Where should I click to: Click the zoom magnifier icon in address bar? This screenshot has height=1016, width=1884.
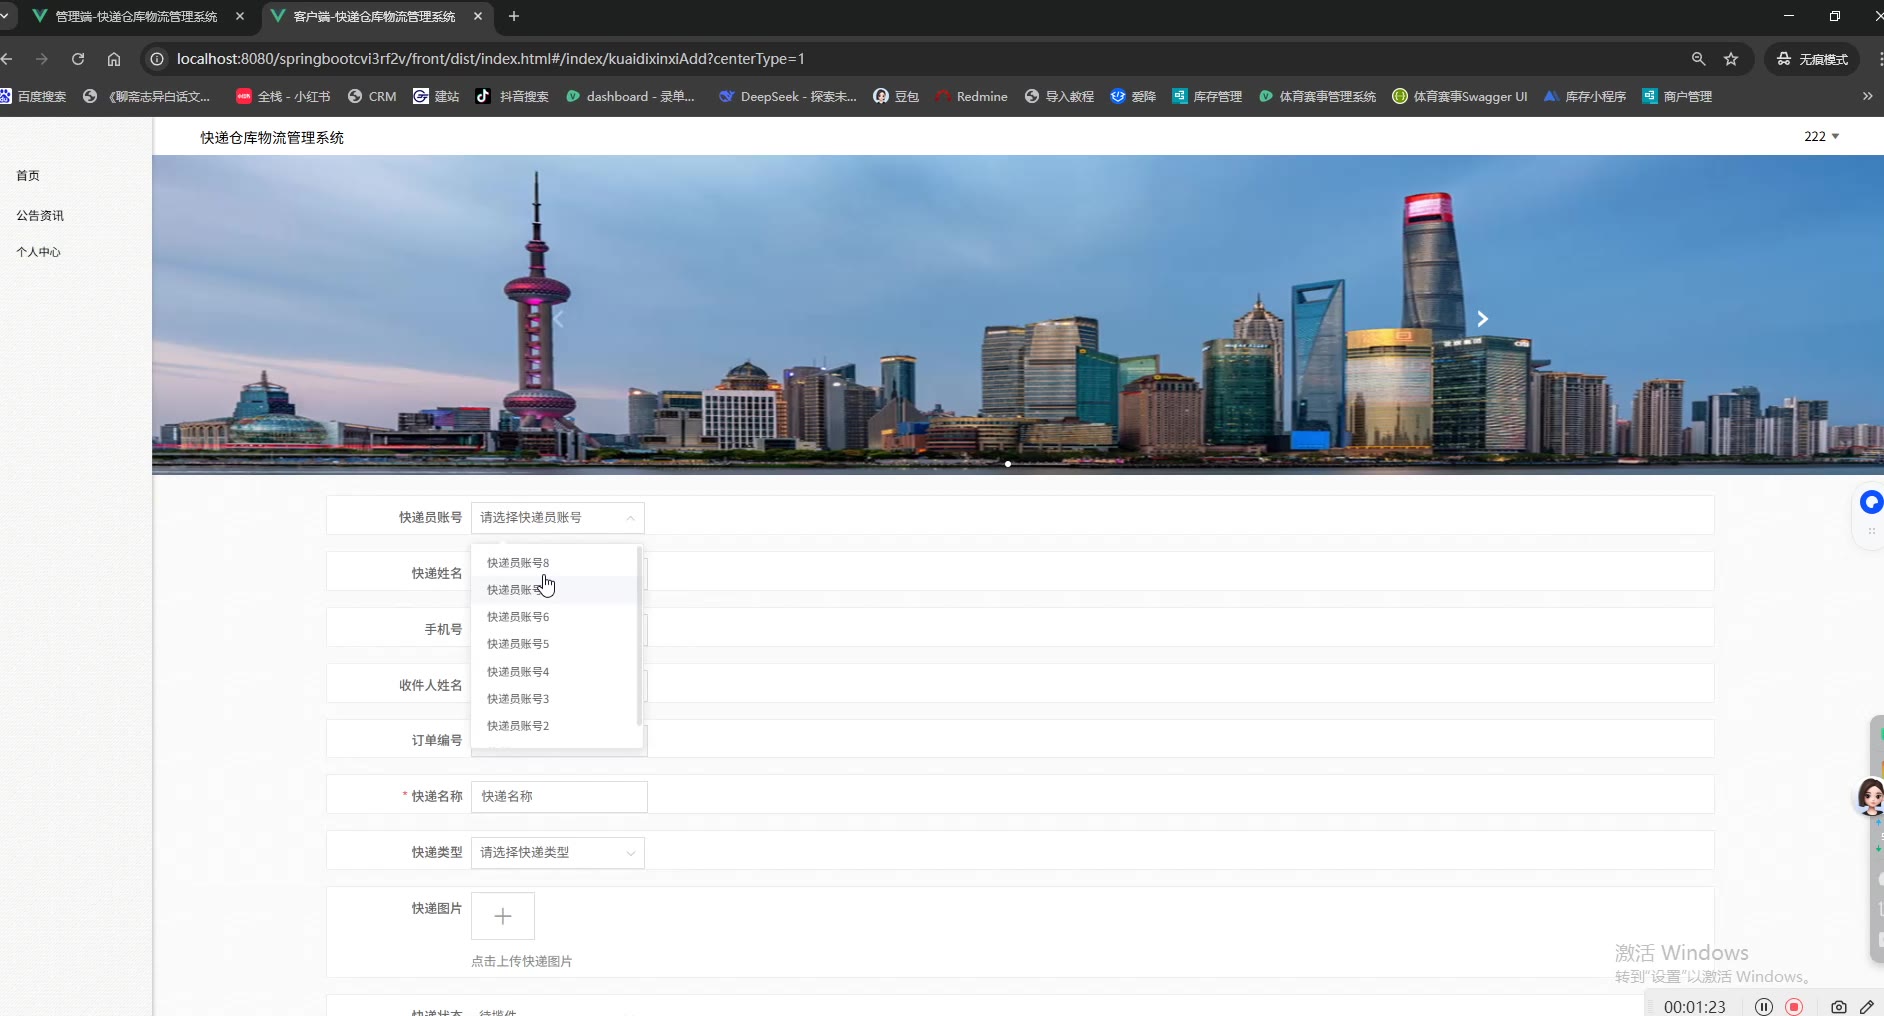click(1698, 59)
